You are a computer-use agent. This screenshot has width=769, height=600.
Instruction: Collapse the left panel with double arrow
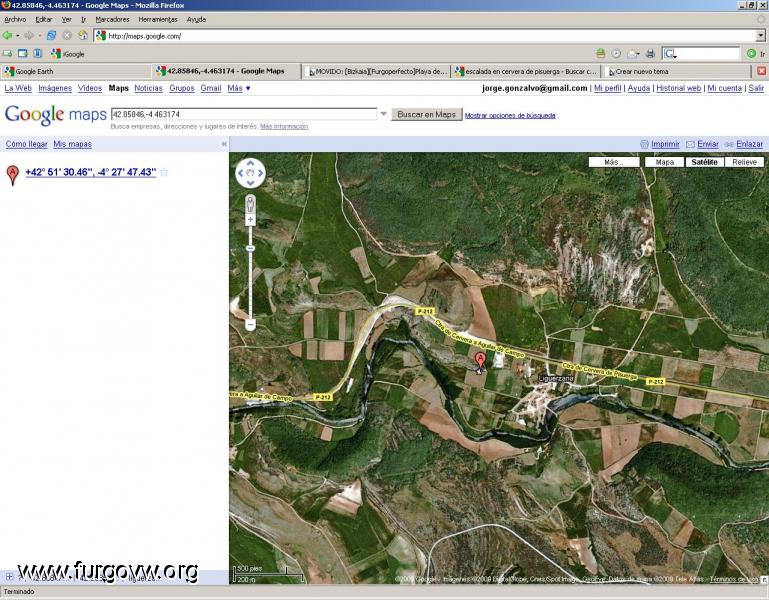tap(224, 144)
